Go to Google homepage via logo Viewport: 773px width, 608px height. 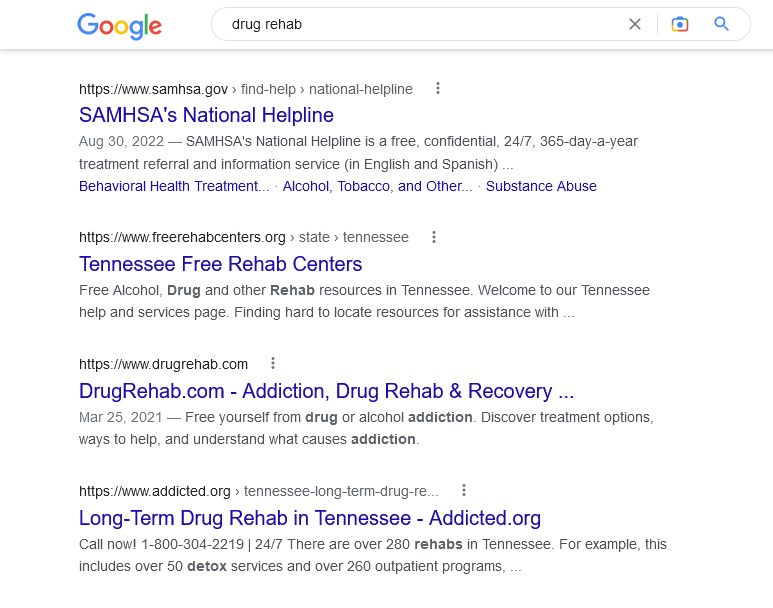click(119, 26)
